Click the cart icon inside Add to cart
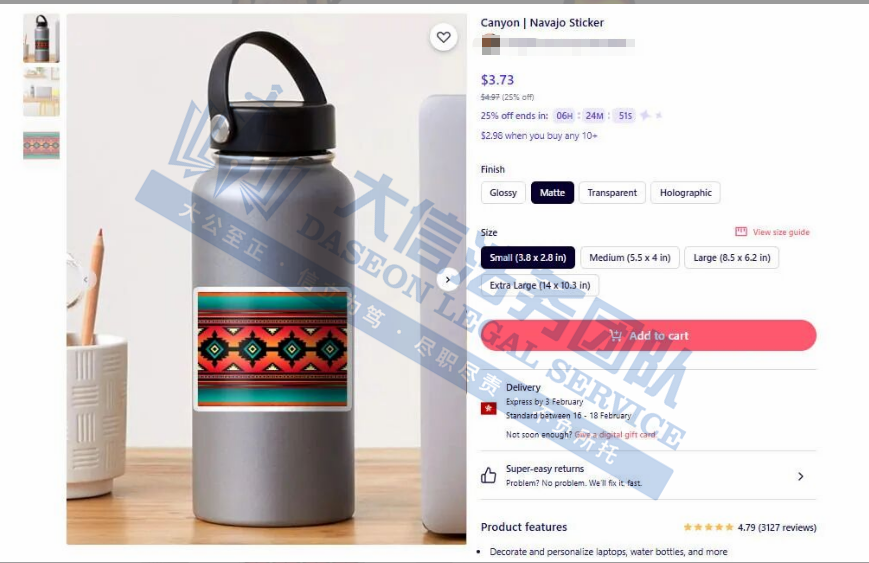The width and height of the screenshot is (869, 563). tap(616, 335)
